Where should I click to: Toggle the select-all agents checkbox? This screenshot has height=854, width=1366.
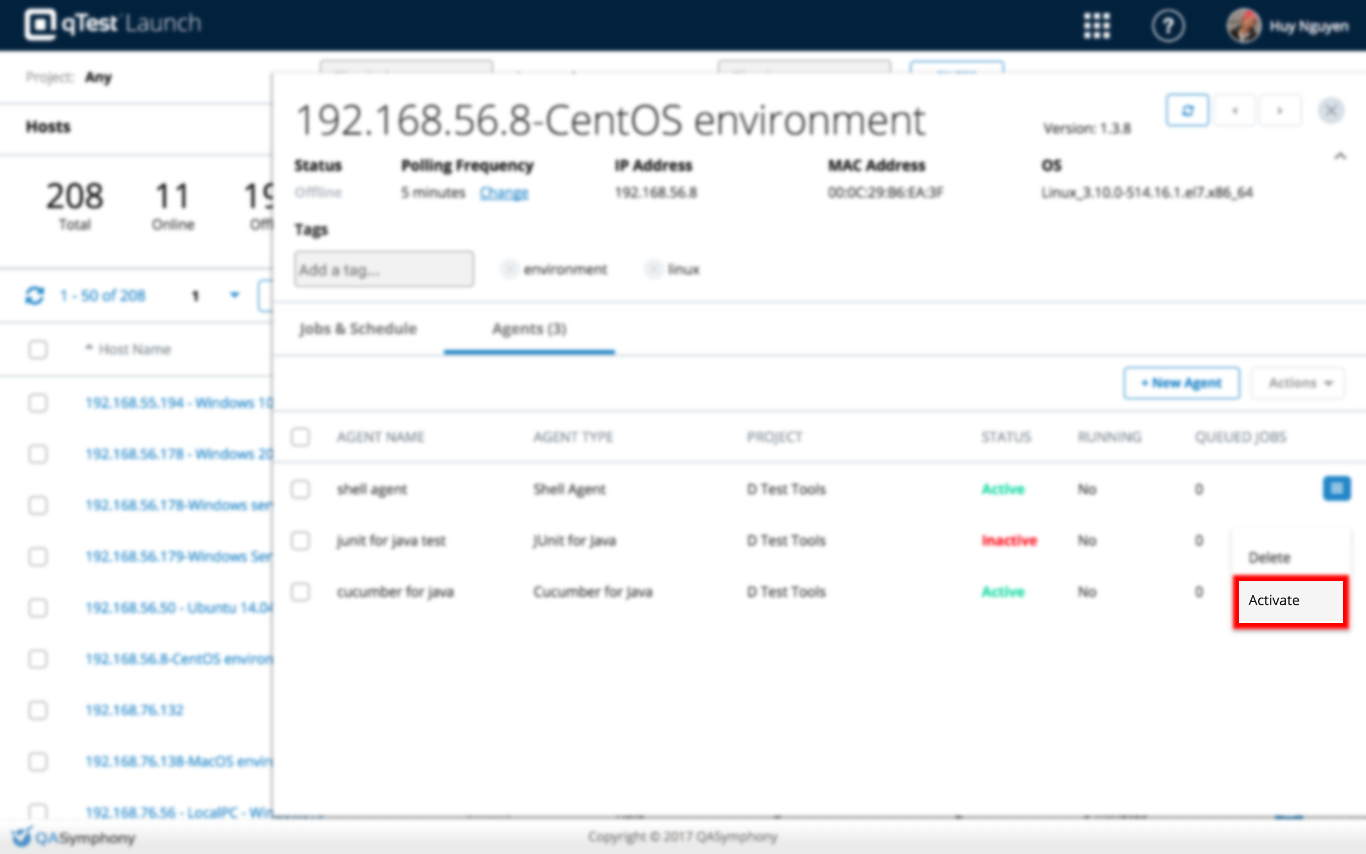pos(300,437)
